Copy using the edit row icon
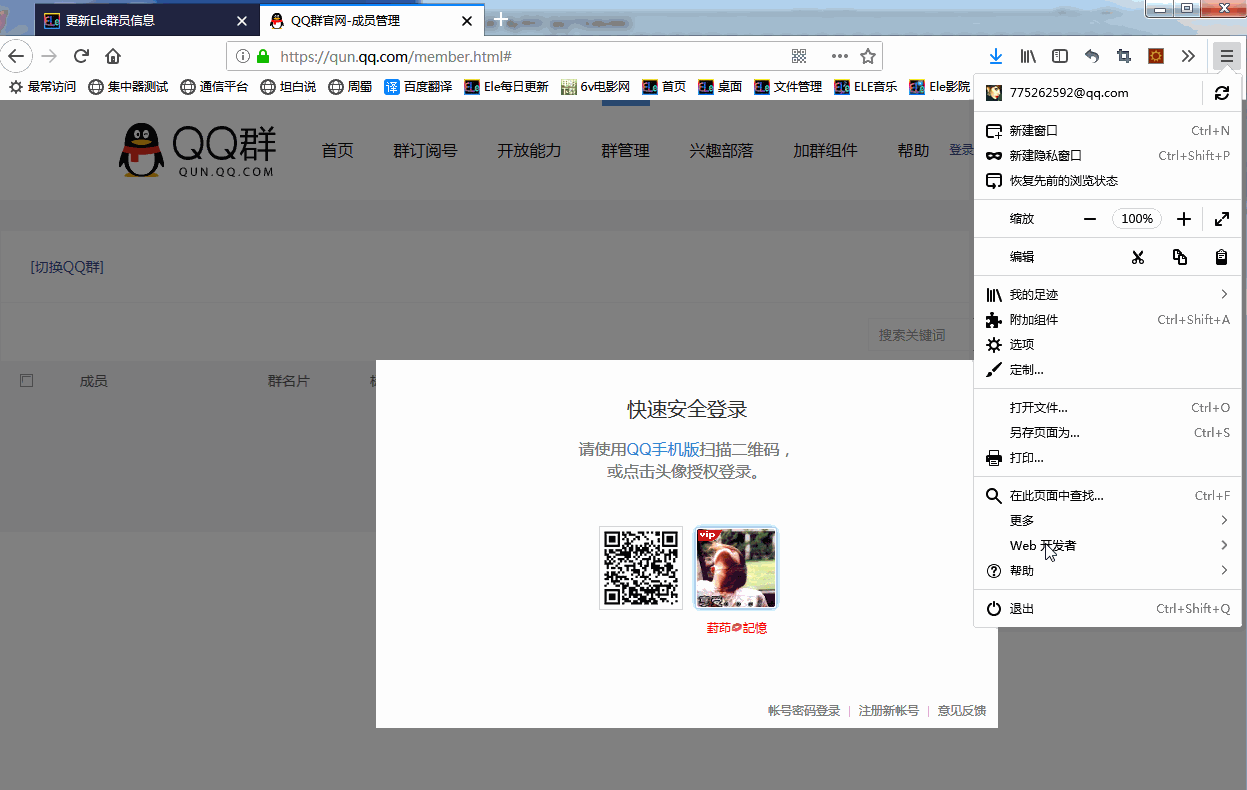The height and width of the screenshot is (790, 1247). pyautogui.click(x=1180, y=257)
